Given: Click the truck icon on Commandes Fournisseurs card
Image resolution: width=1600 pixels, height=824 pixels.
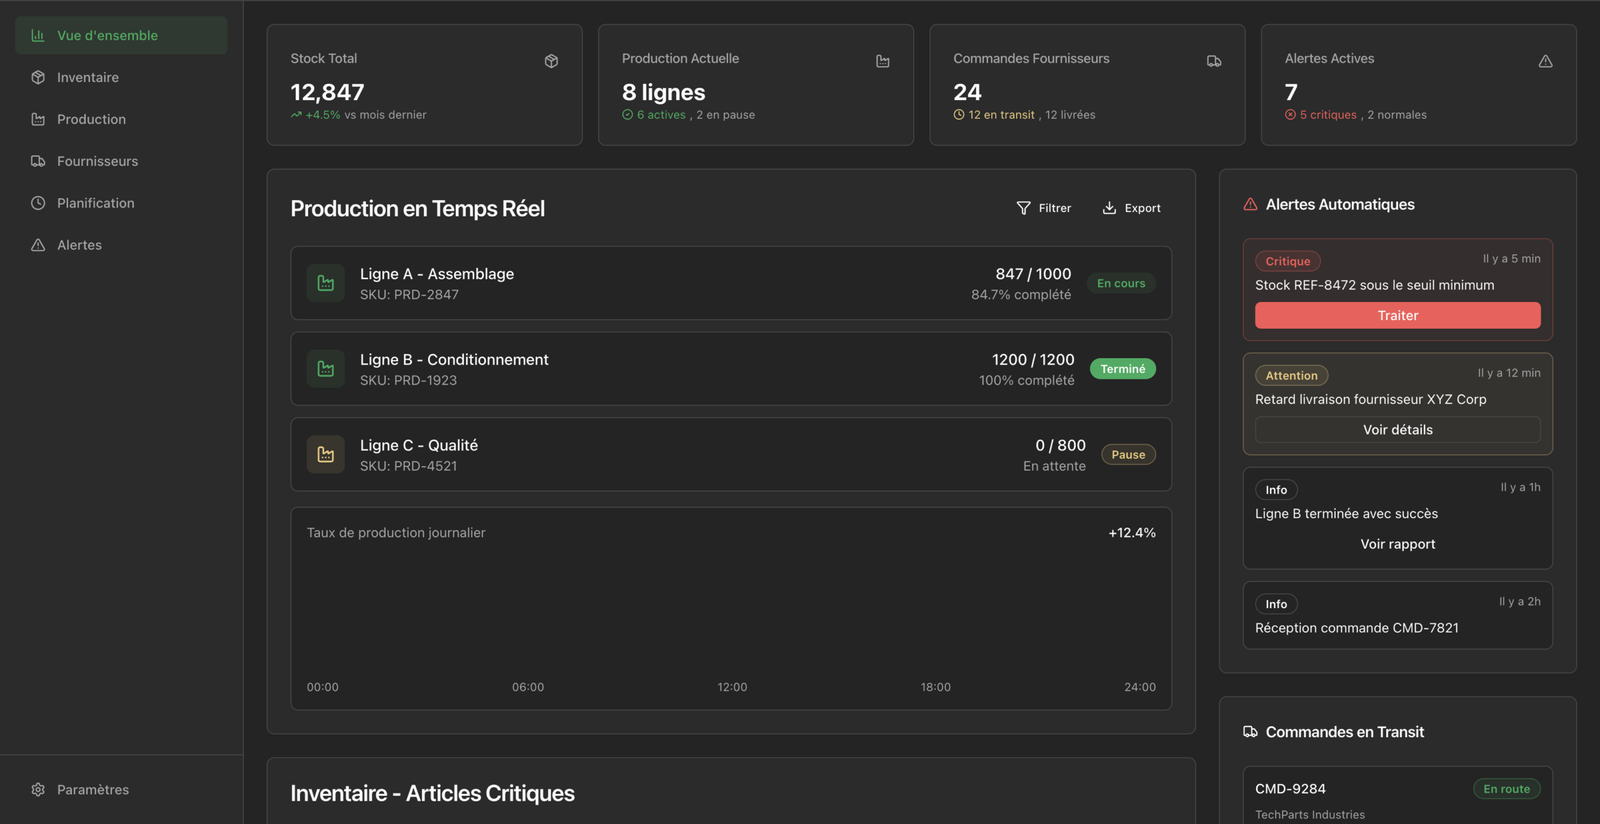Looking at the screenshot, I should click(1214, 61).
